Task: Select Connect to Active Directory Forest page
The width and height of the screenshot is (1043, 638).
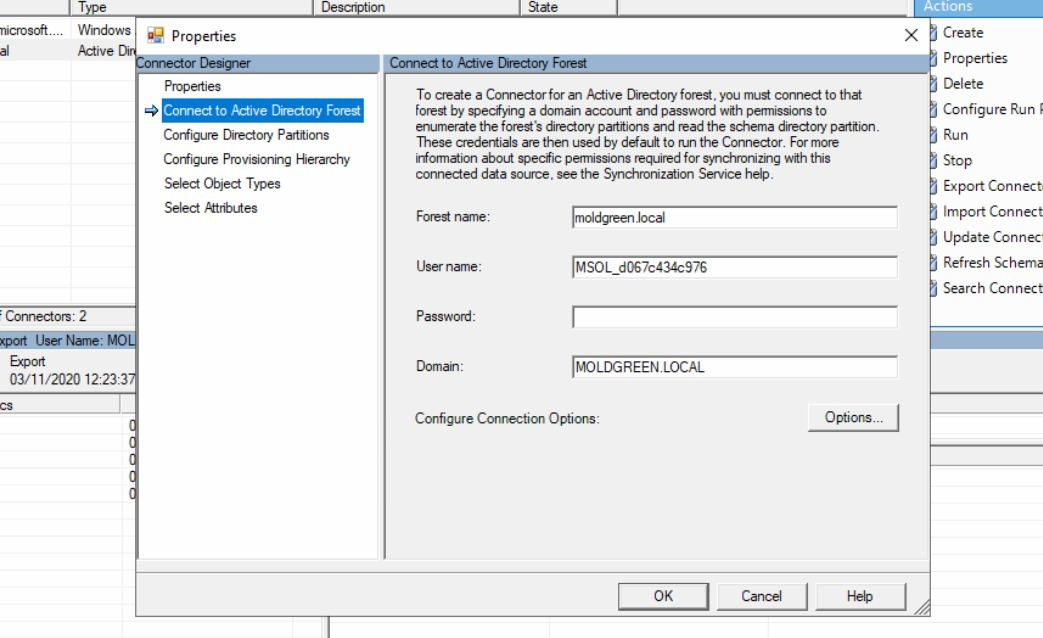Action: 262,110
